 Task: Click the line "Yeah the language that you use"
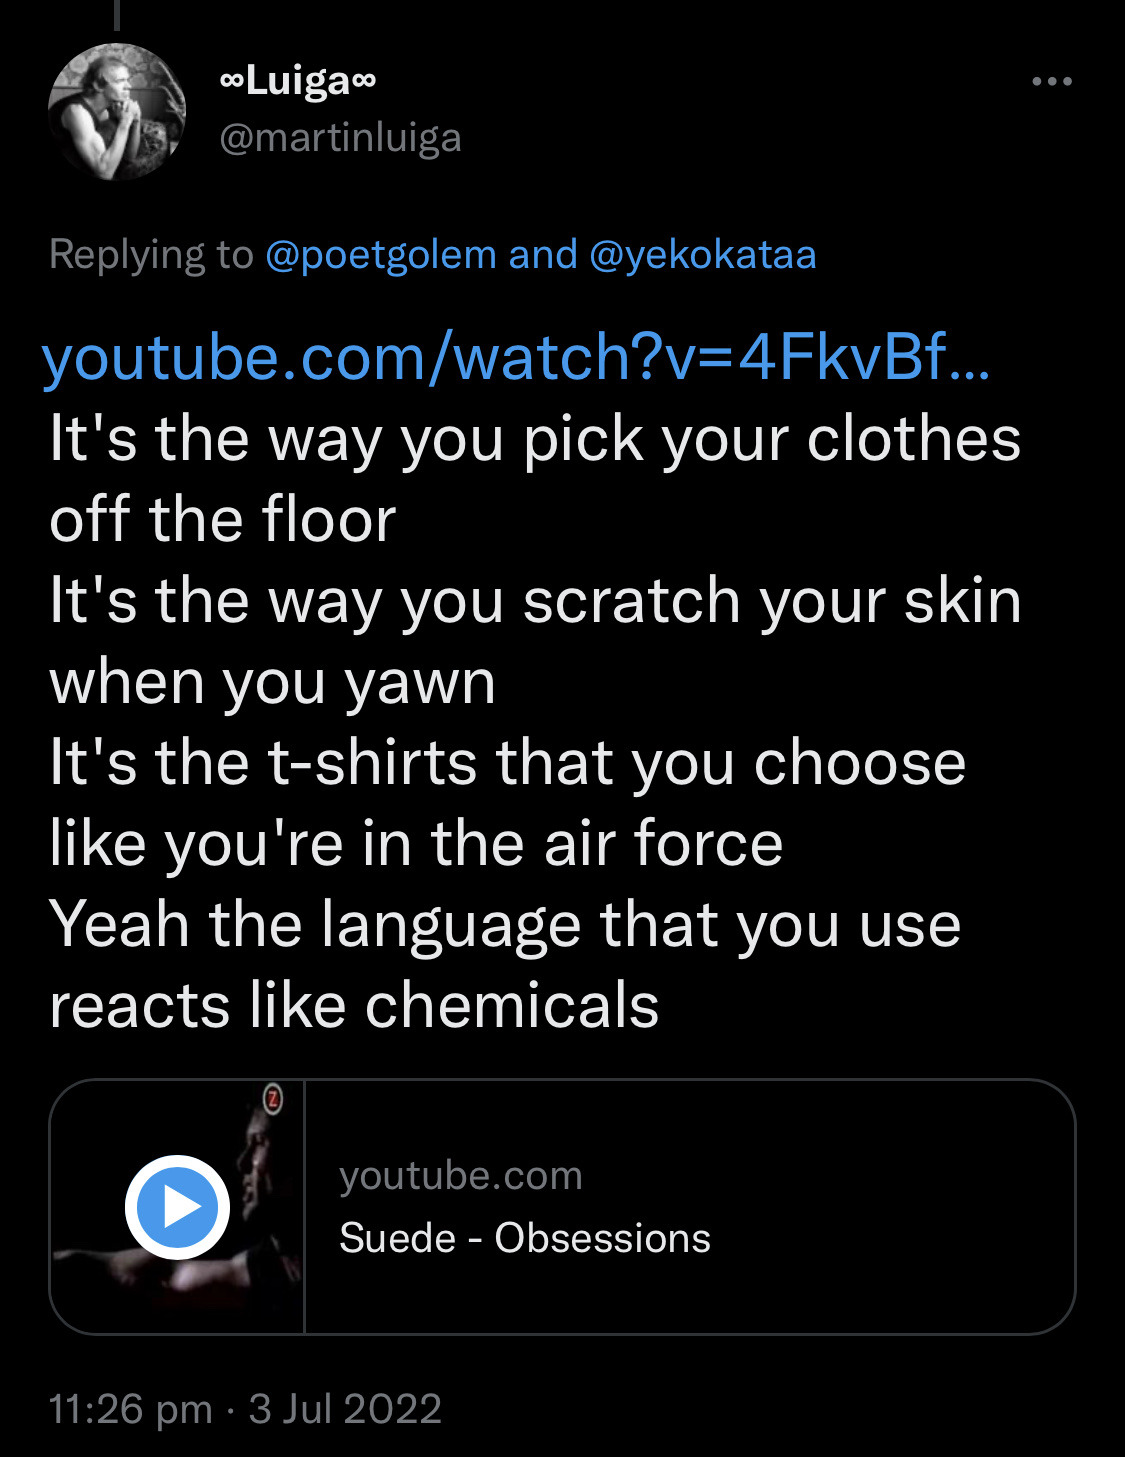[505, 924]
